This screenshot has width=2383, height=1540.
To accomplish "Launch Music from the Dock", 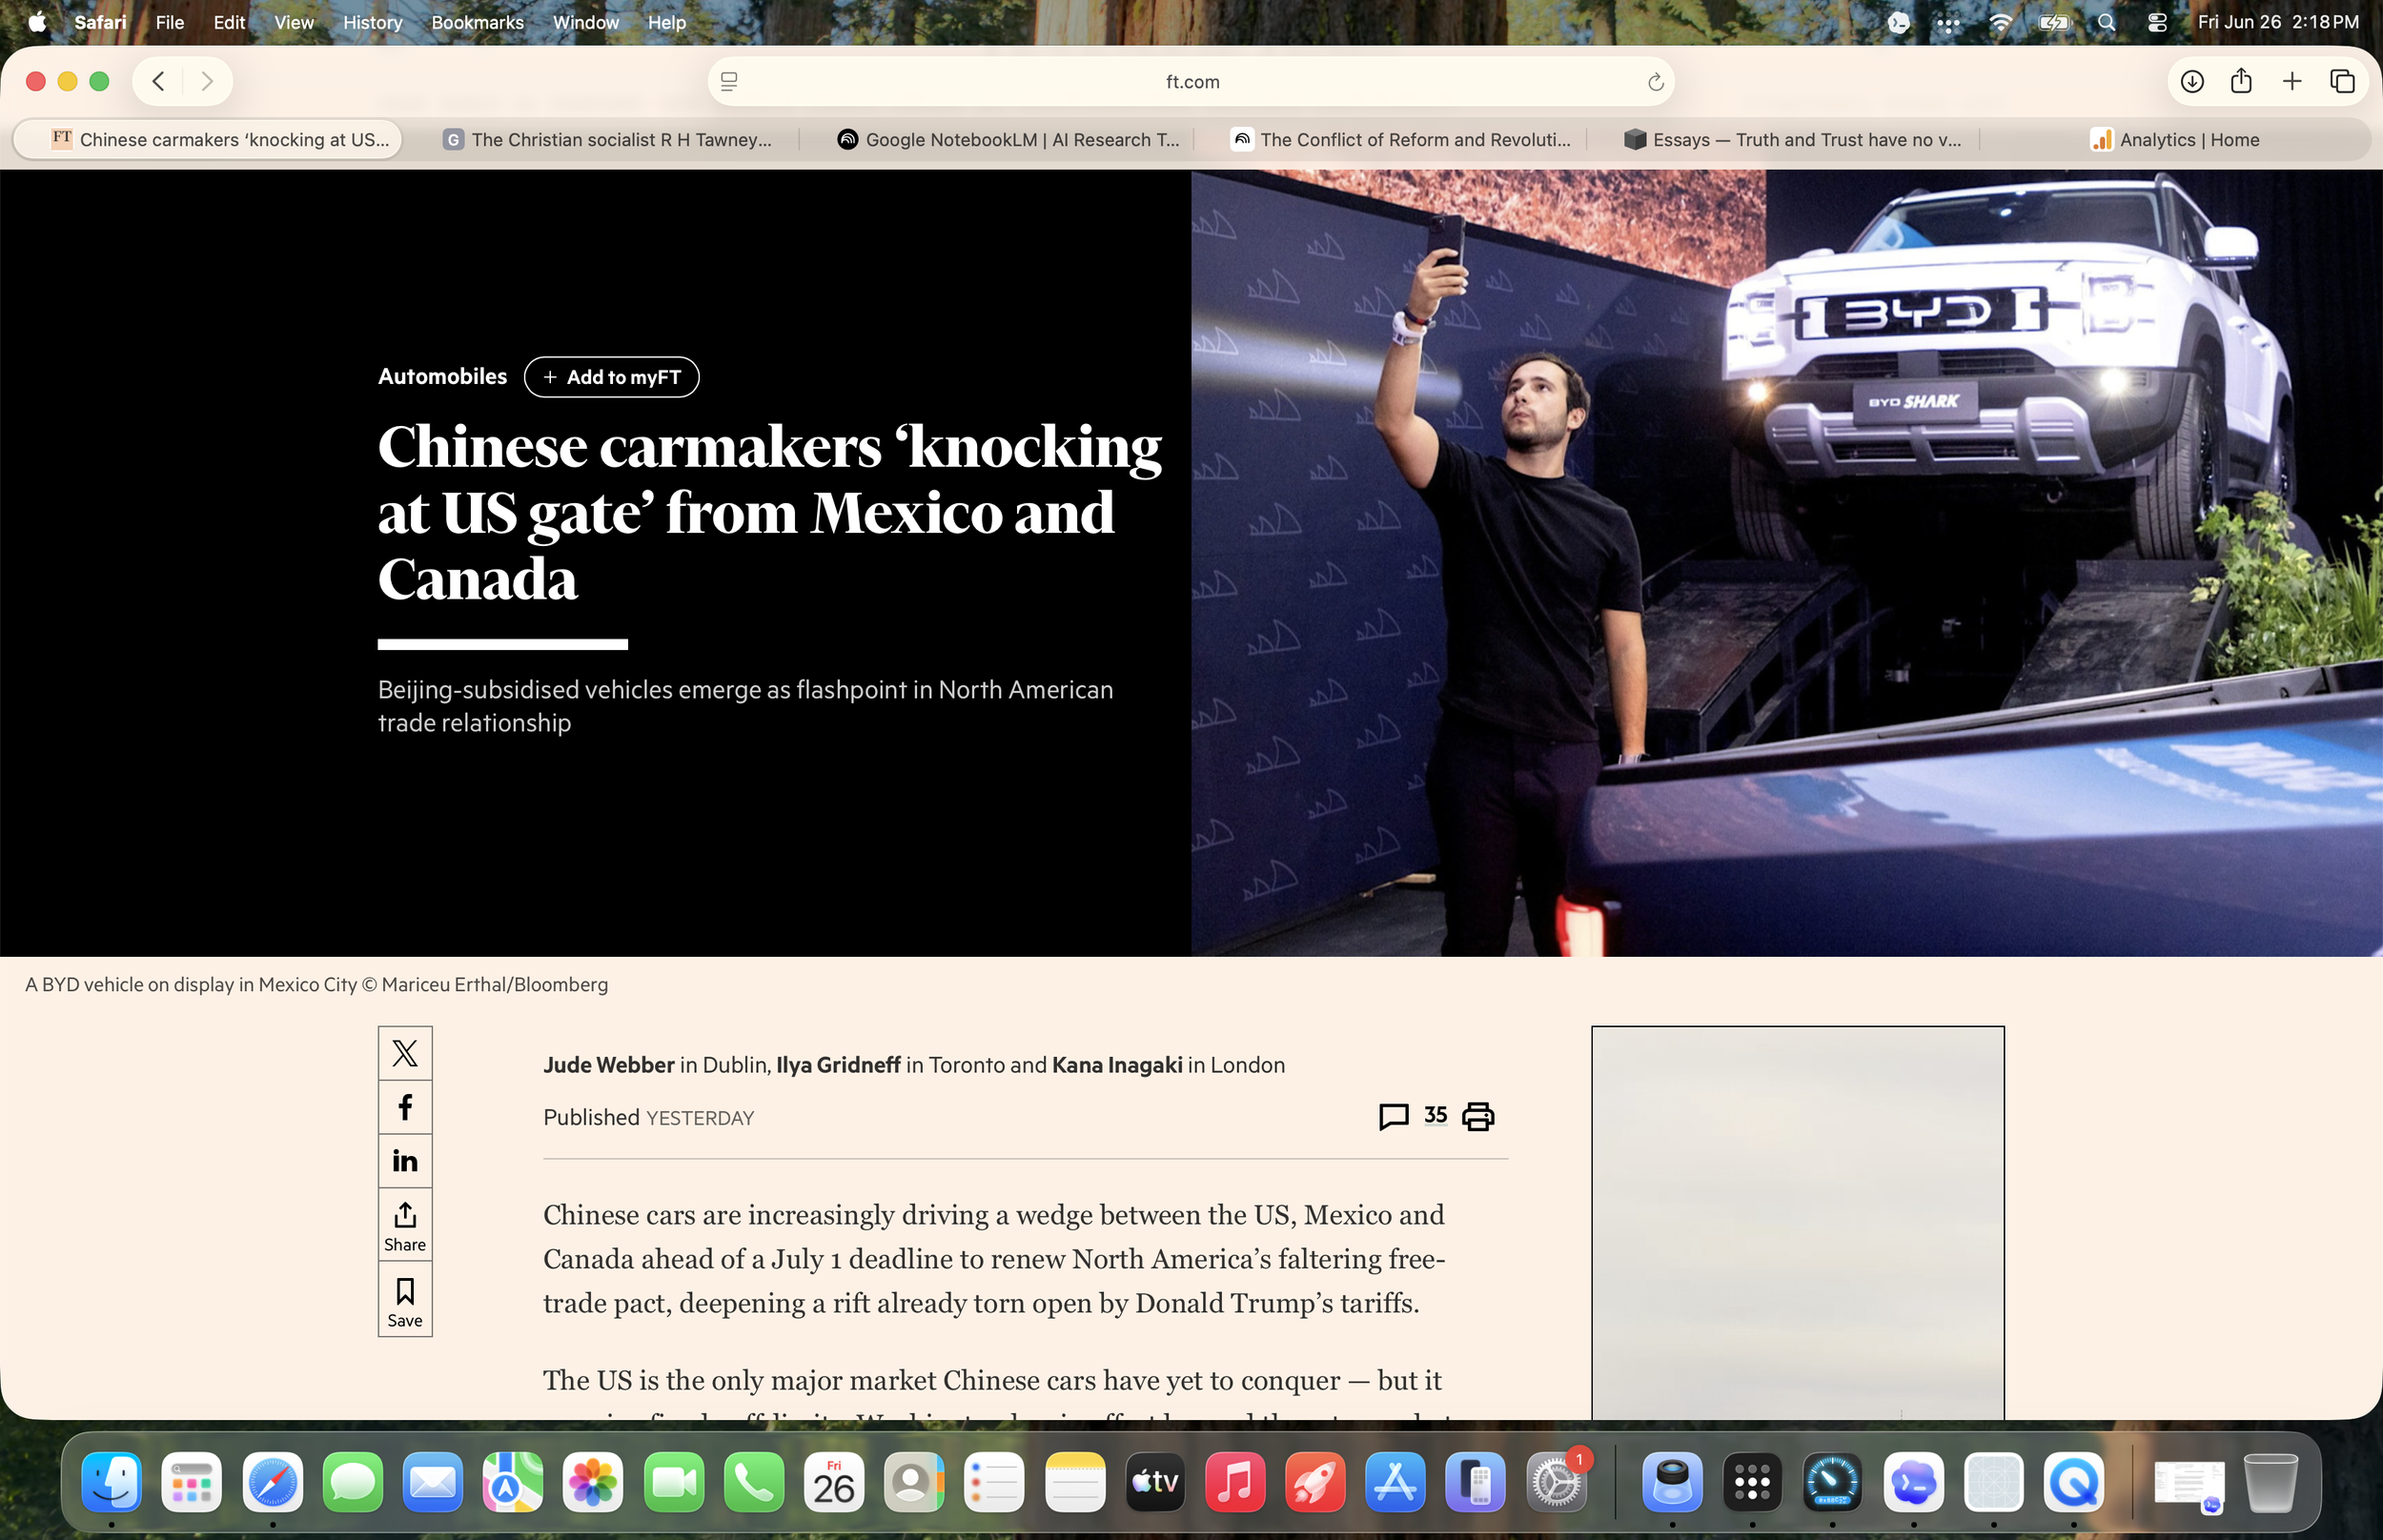I will pyautogui.click(x=1235, y=1481).
